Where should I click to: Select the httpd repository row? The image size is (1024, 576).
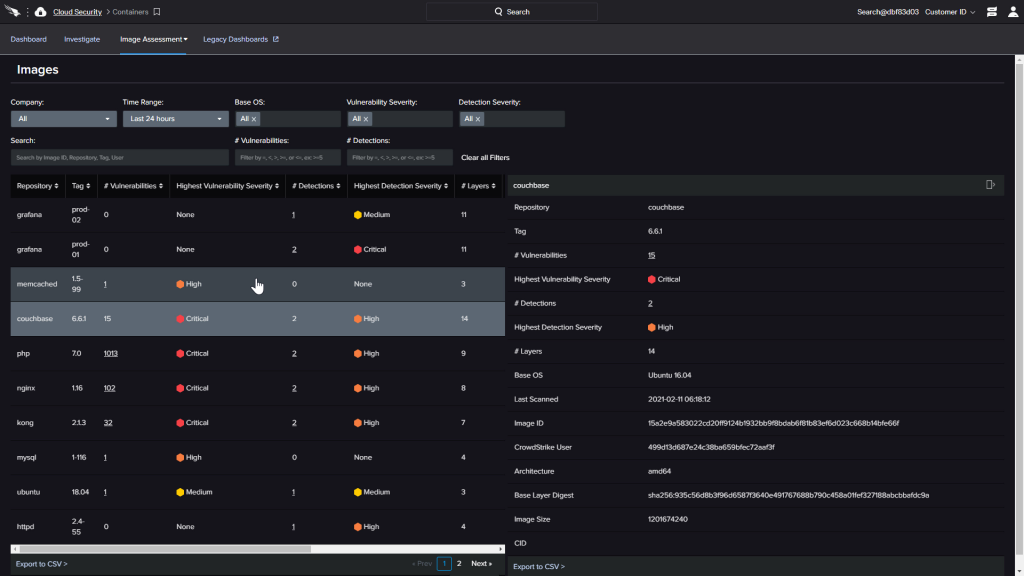tap(257, 526)
